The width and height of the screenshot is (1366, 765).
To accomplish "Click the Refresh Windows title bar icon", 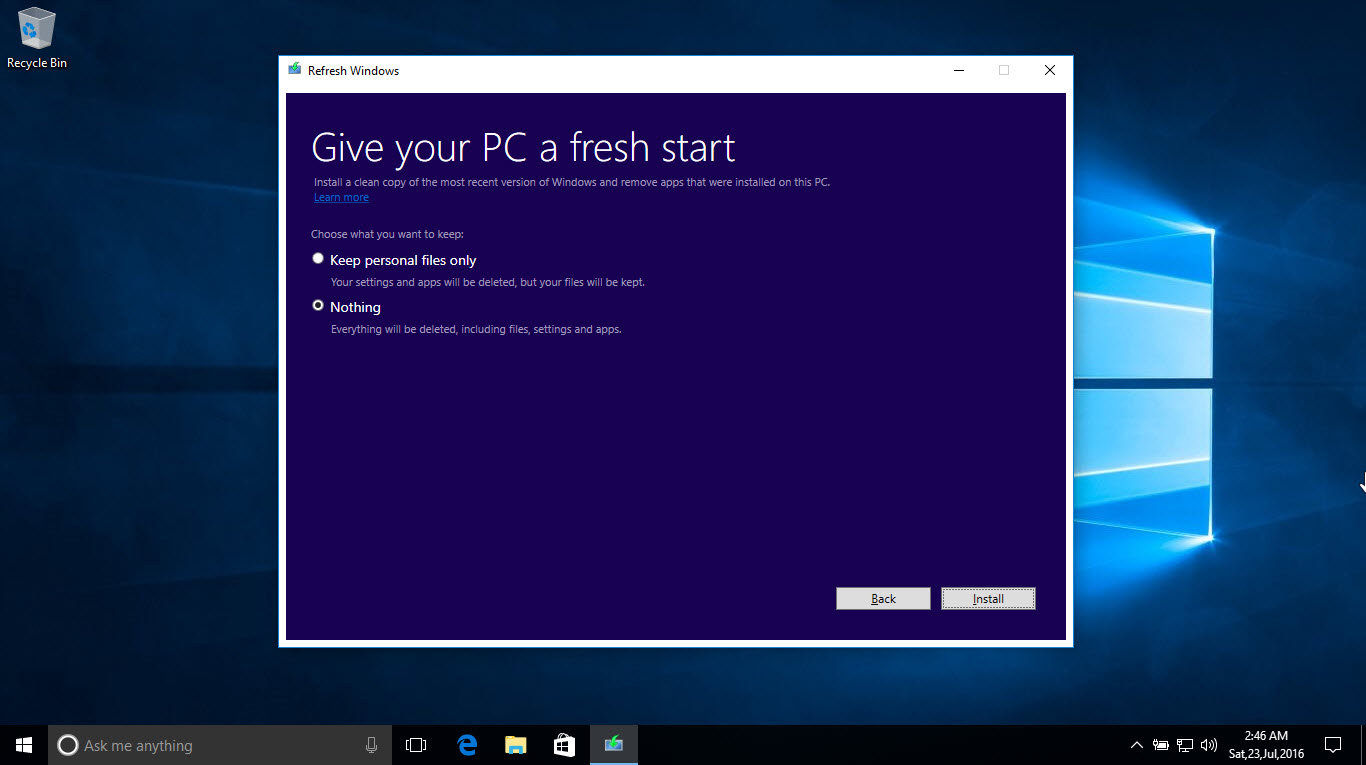I will [x=294, y=70].
